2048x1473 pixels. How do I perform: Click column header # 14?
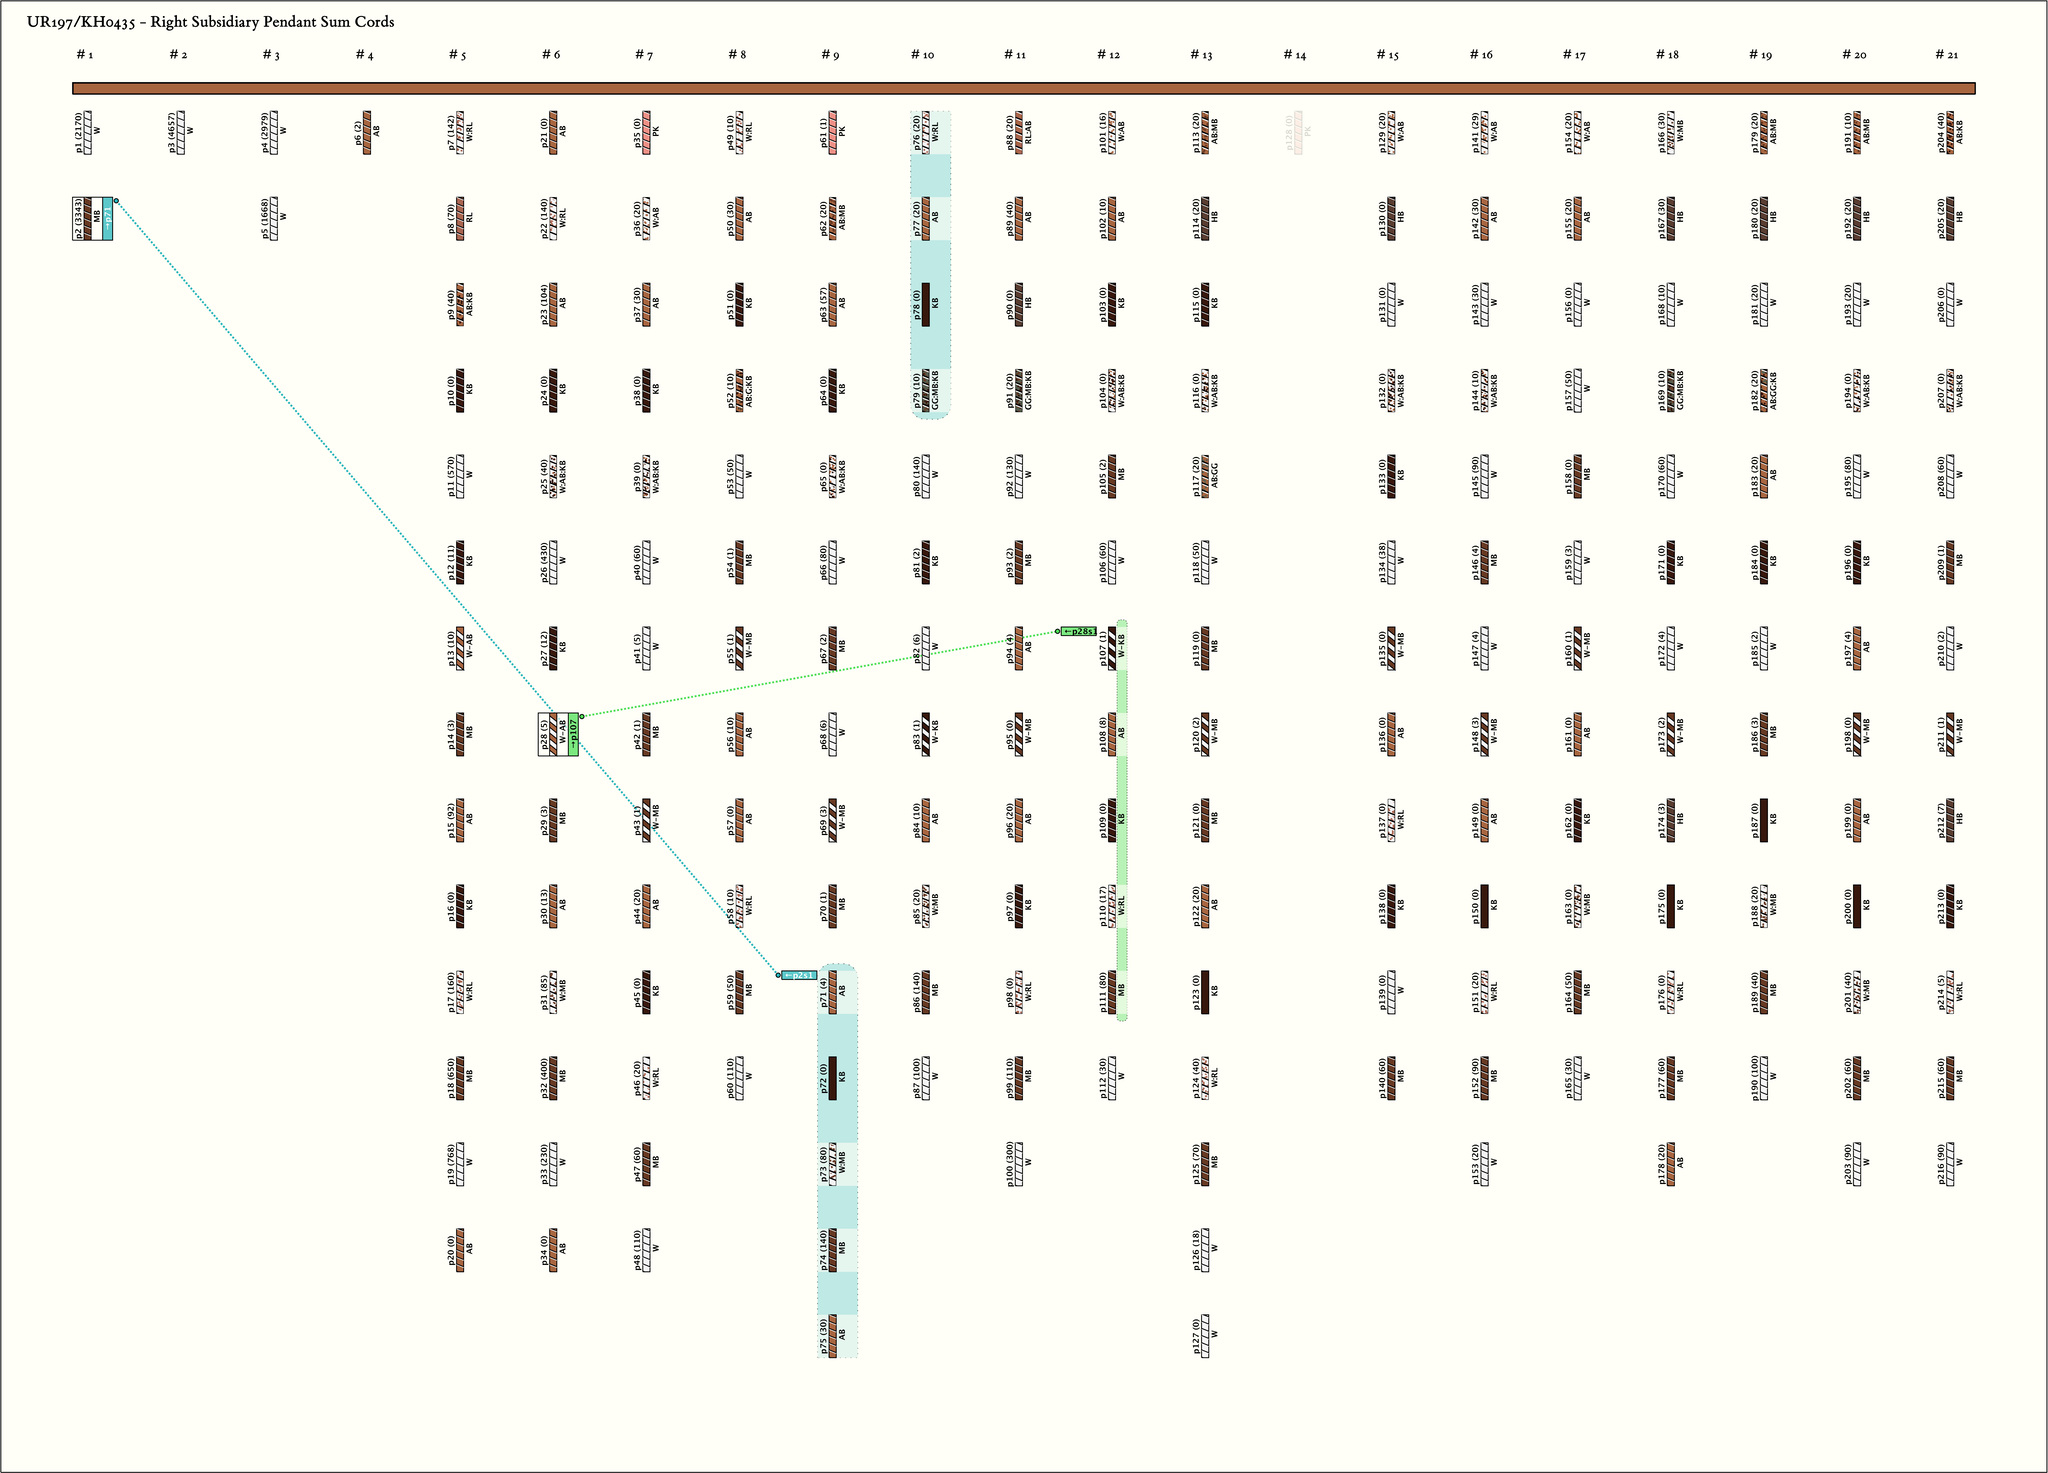coord(1294,55)
